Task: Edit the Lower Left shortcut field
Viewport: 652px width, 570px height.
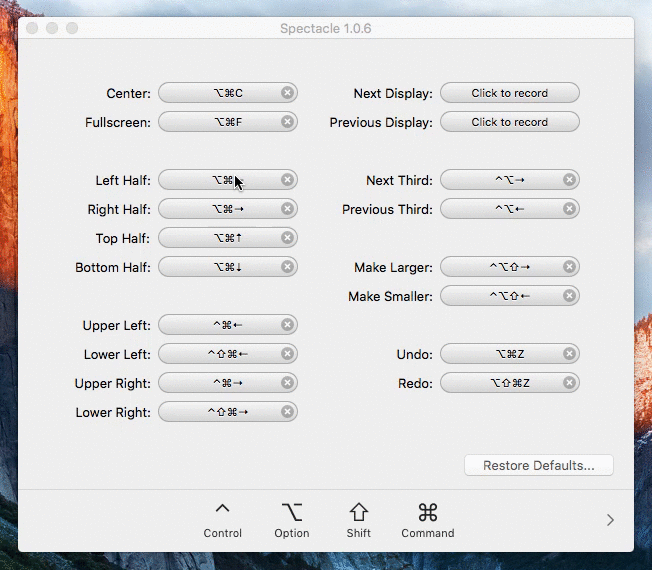Action: tap(228, 354)
